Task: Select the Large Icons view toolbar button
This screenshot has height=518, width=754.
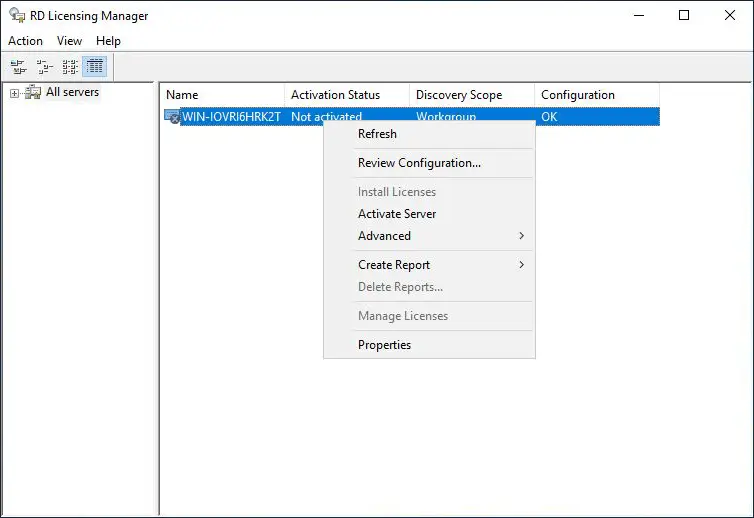Action: pos(19,66)
